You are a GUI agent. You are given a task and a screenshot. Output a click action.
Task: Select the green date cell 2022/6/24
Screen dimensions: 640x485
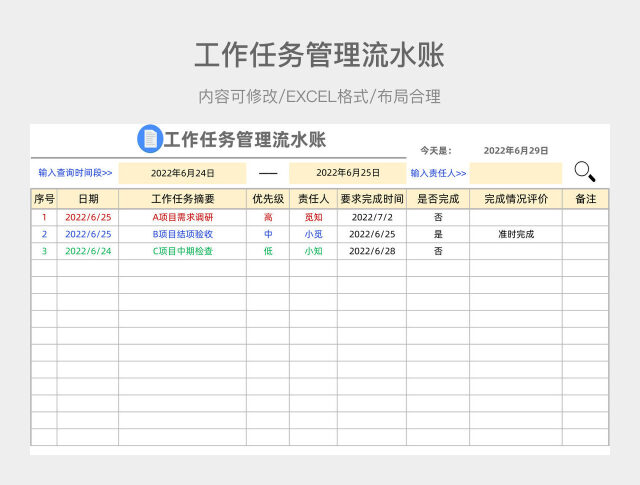coord(88,251)
